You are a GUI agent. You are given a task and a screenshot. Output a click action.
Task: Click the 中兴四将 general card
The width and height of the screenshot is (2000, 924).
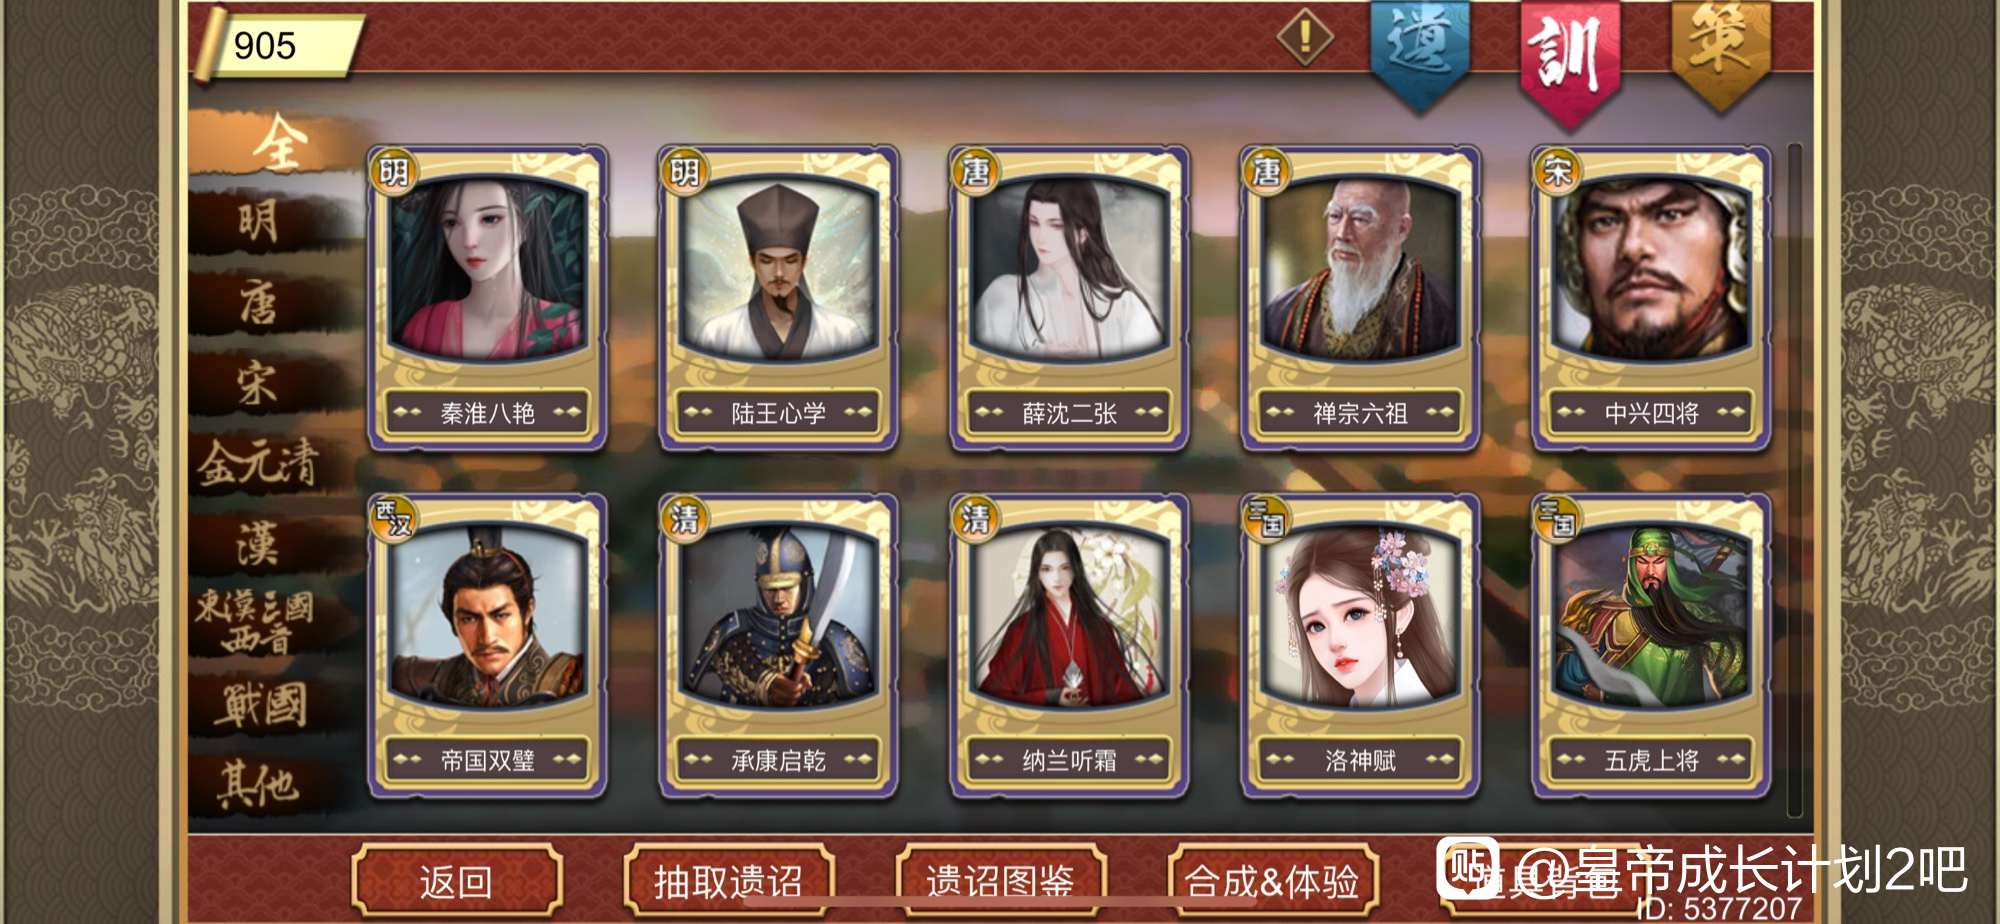[x=1651, y=298]
